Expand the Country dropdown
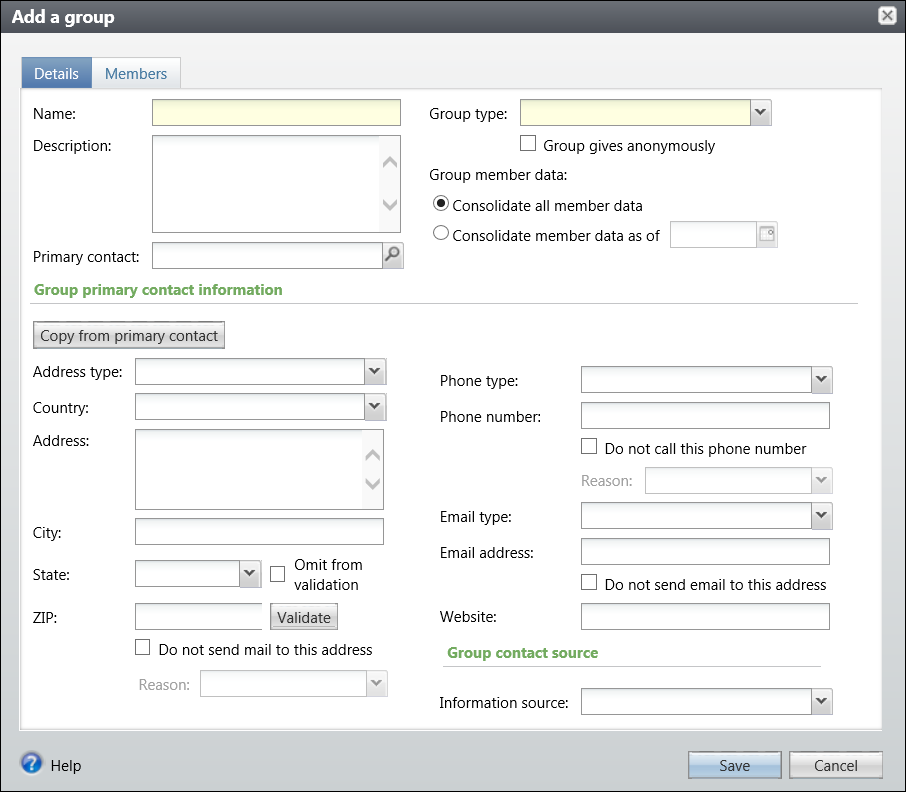906x792 pixels. point(373,407)
